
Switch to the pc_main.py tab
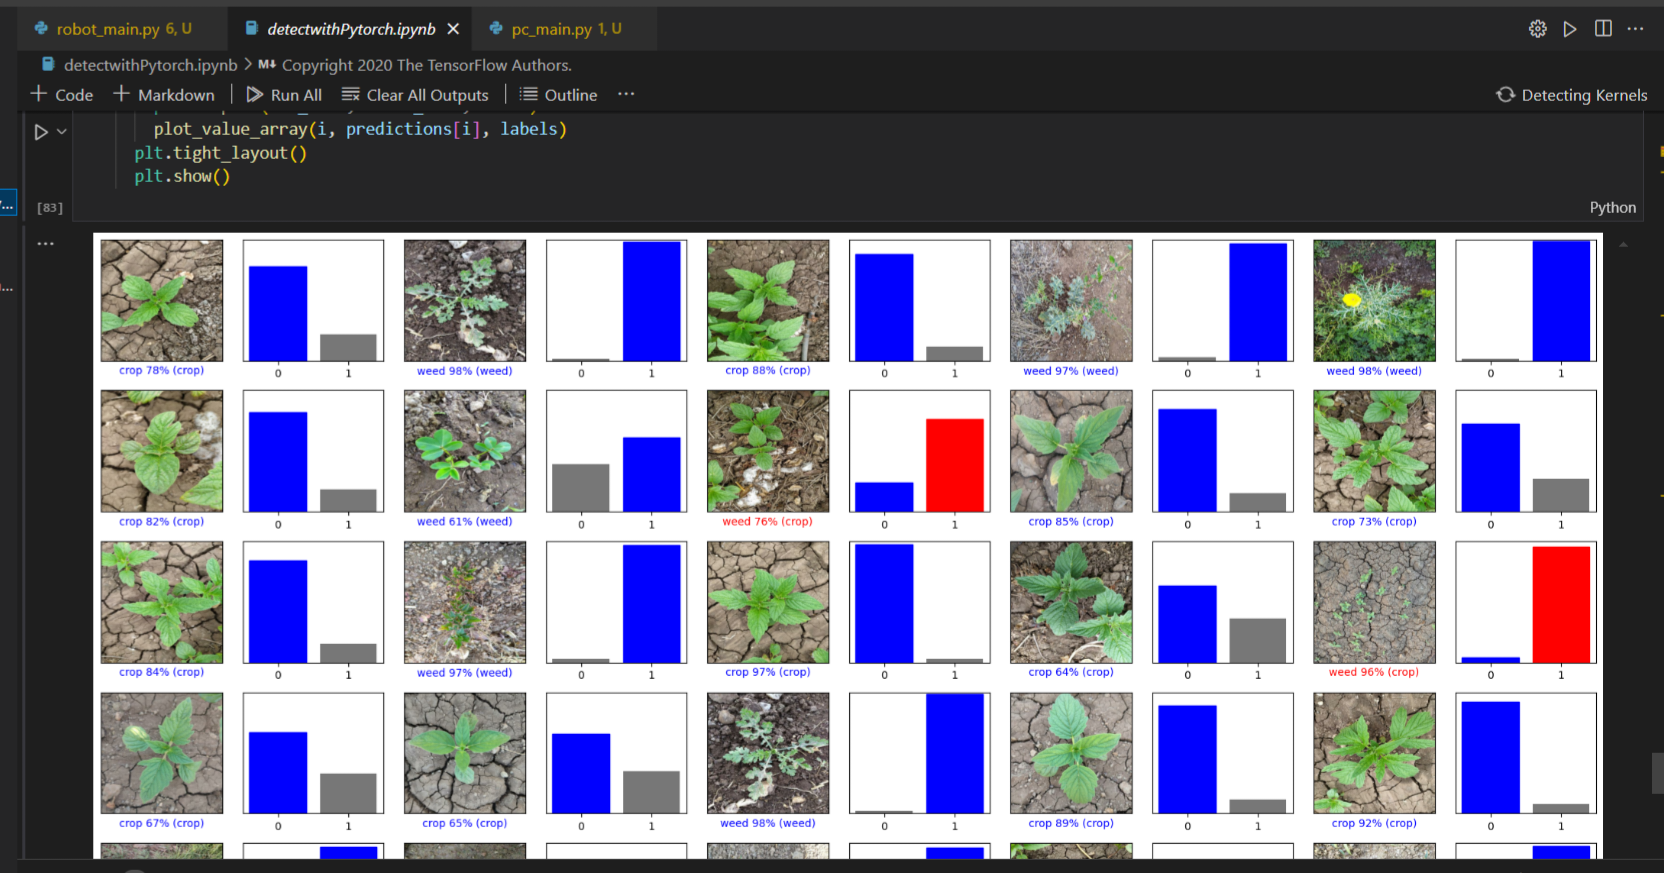pyautogui.click(x=555, y=29)
